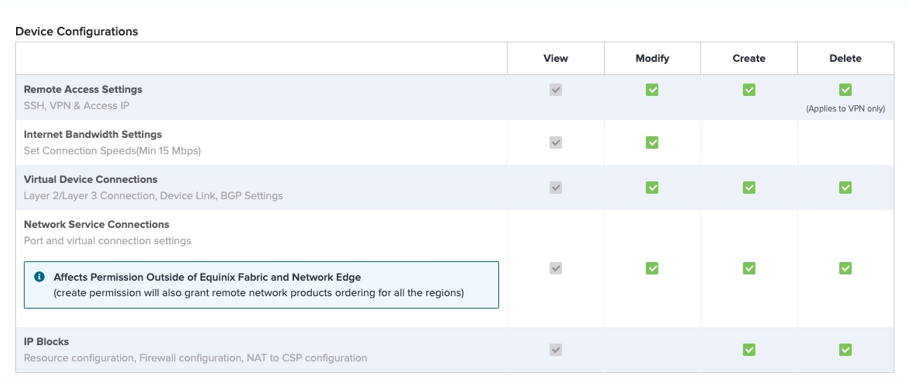Uncheck Create for Remote Access Settings

tap(749, 90)
